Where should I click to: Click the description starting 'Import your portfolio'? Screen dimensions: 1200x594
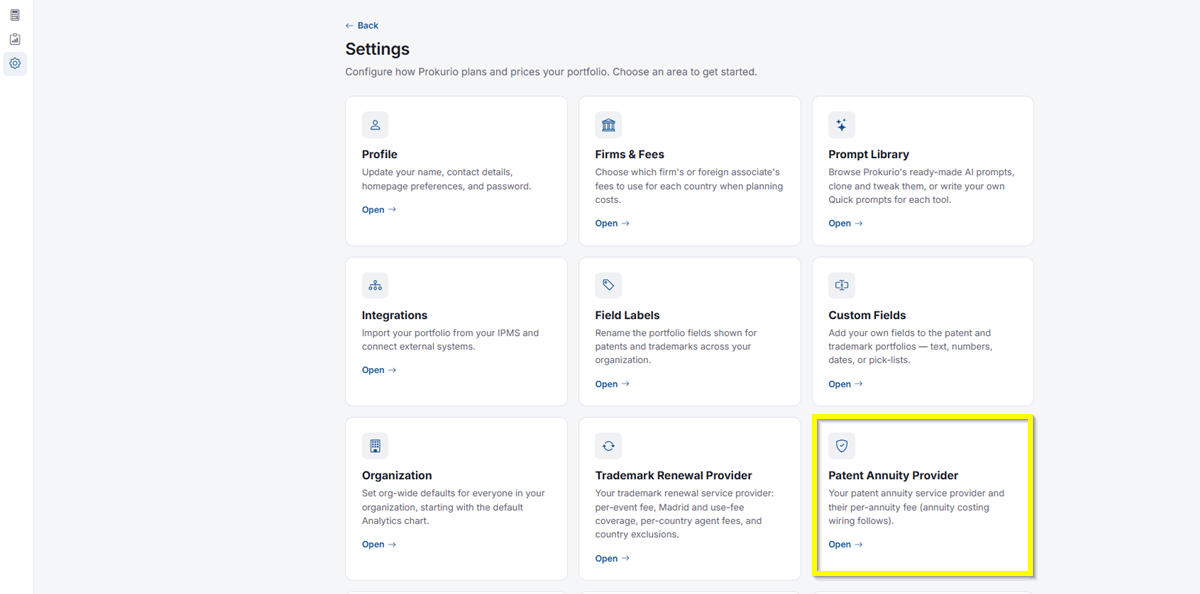(x=450, y=340)
